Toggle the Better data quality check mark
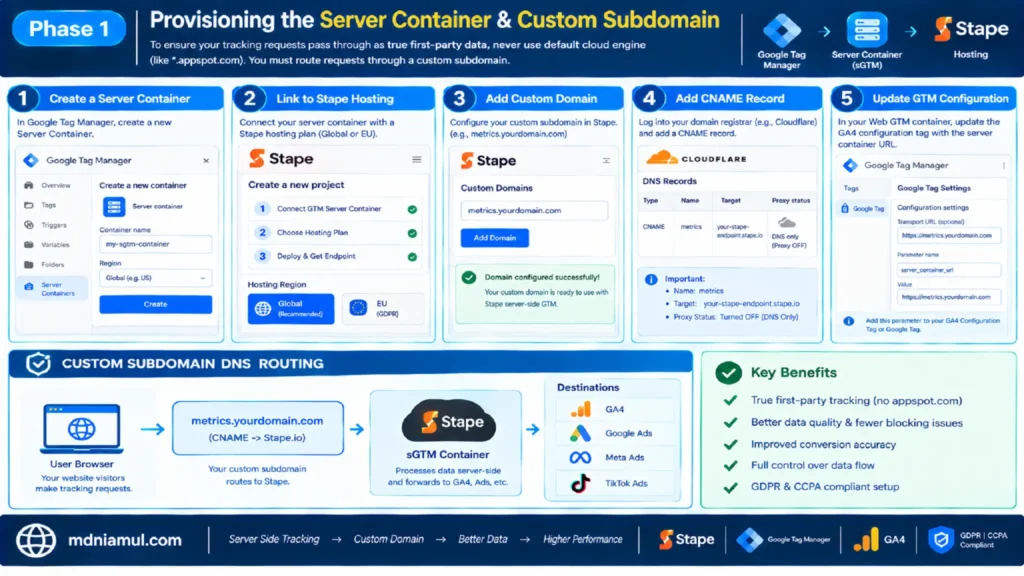This screenshot has height=576, width=1024. [730, 423]
